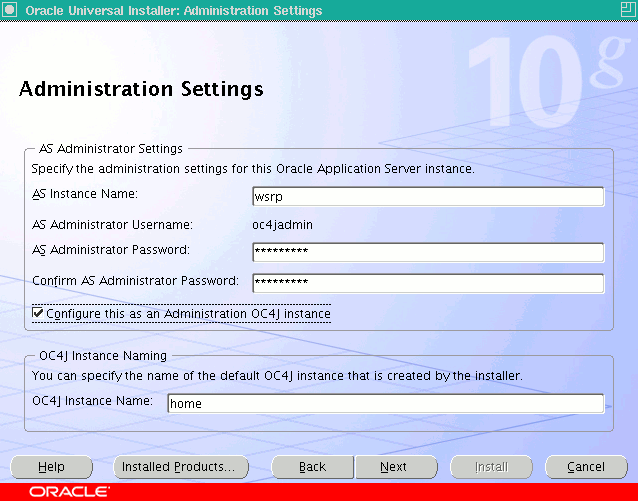Focus the AS Instance Name field

pyautogui.click(x=428, y=197)
